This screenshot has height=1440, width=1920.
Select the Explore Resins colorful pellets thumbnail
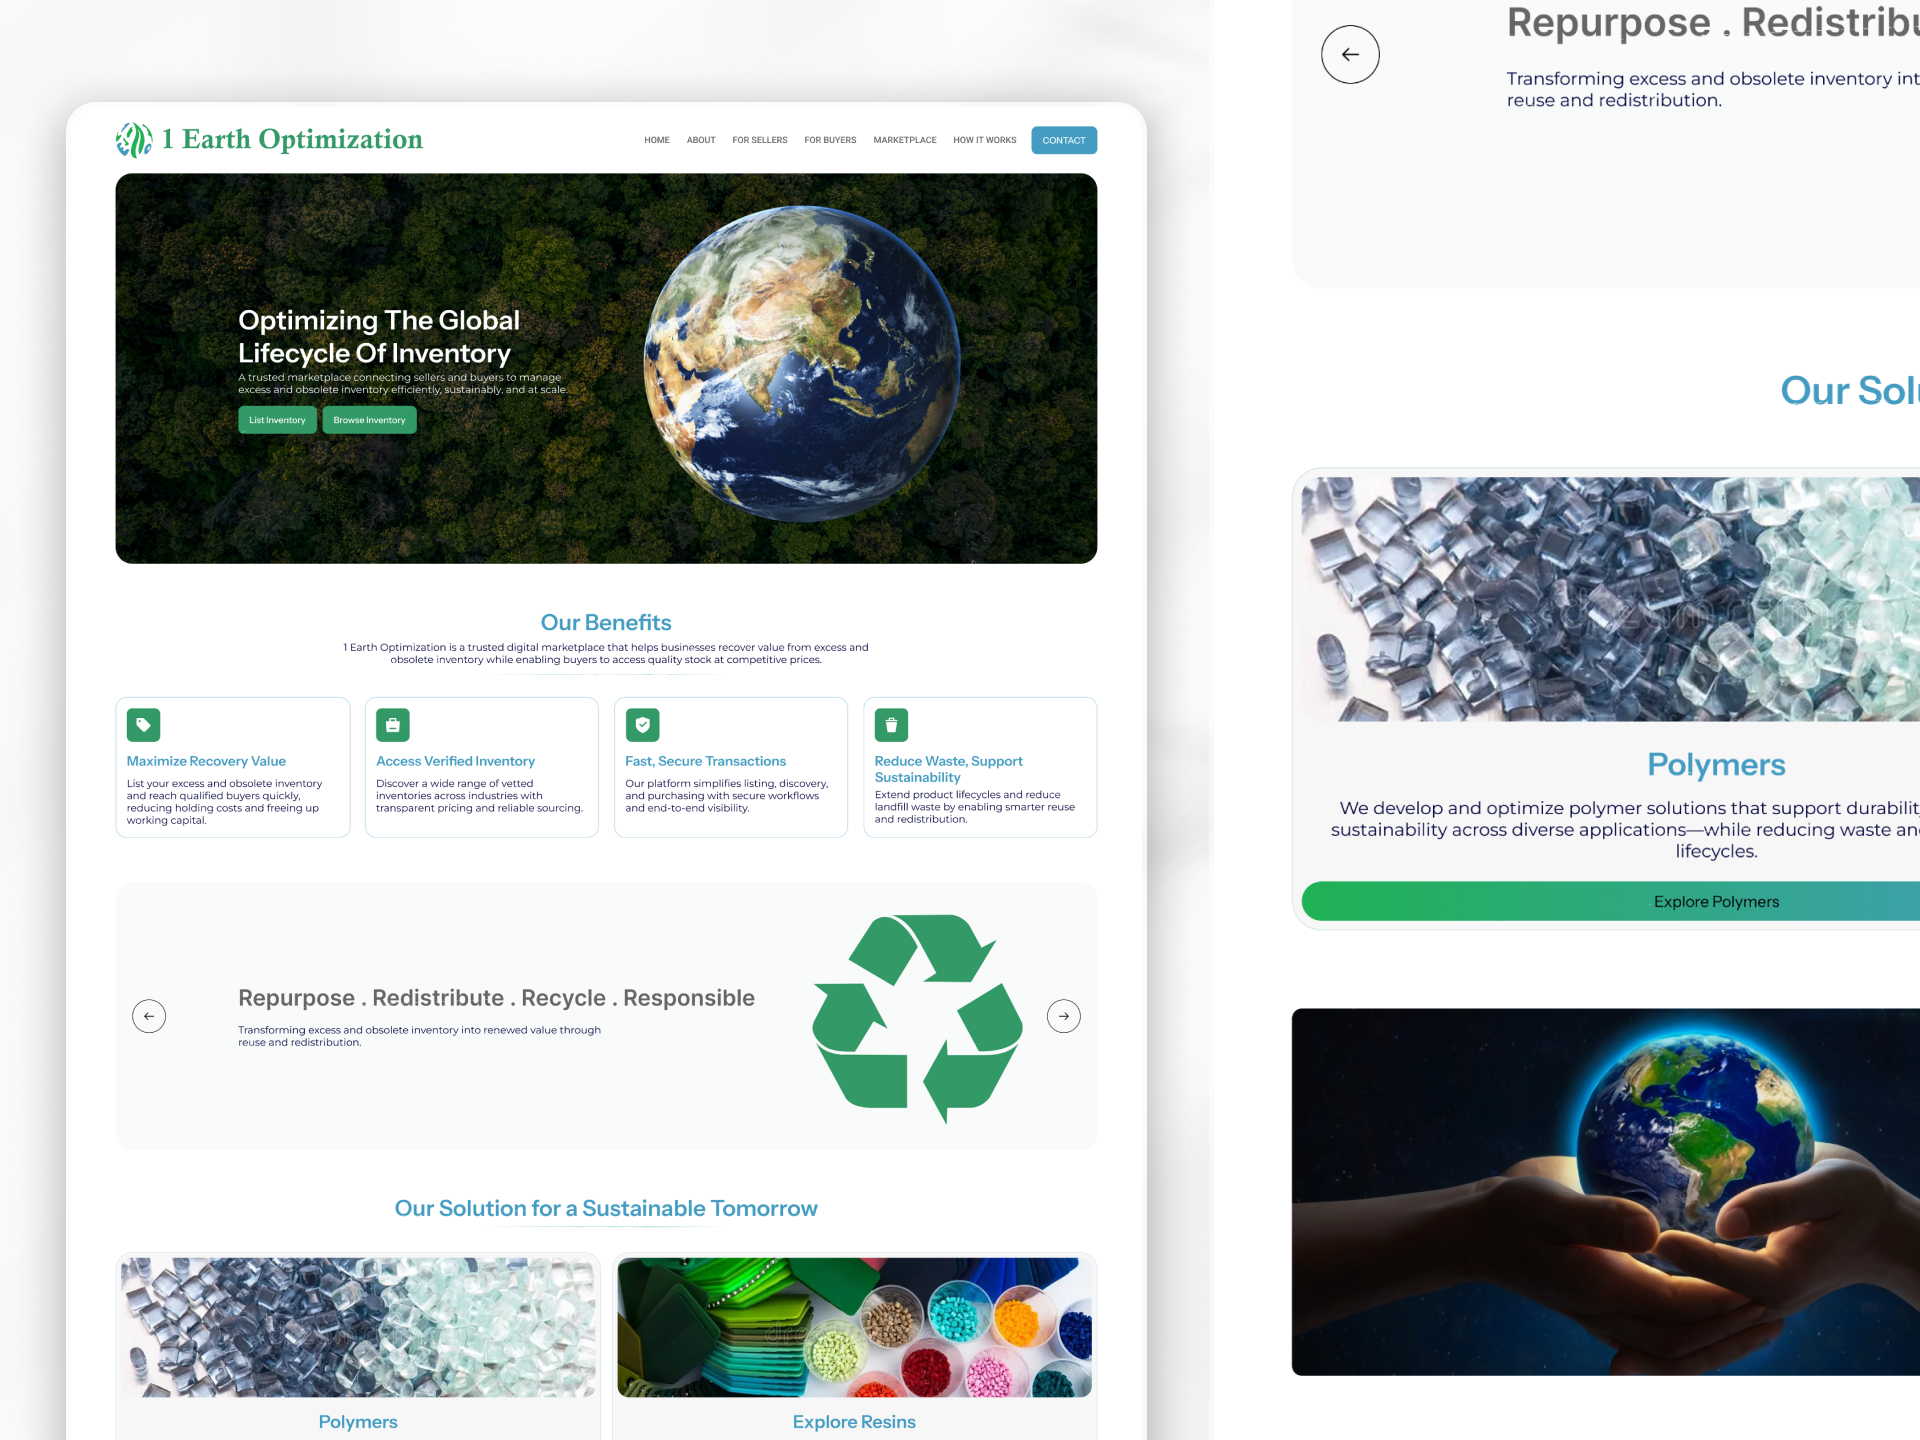(854, 1327)
